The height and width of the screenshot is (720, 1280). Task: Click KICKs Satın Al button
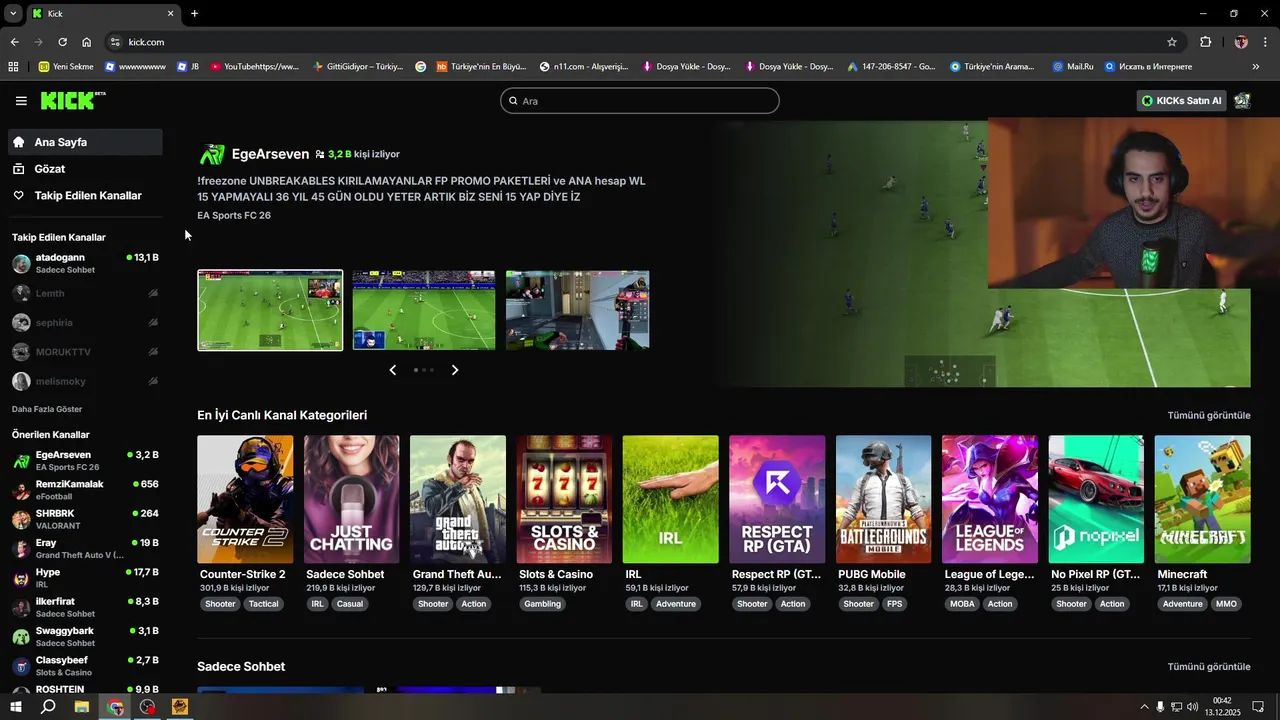click(1182, 101)
